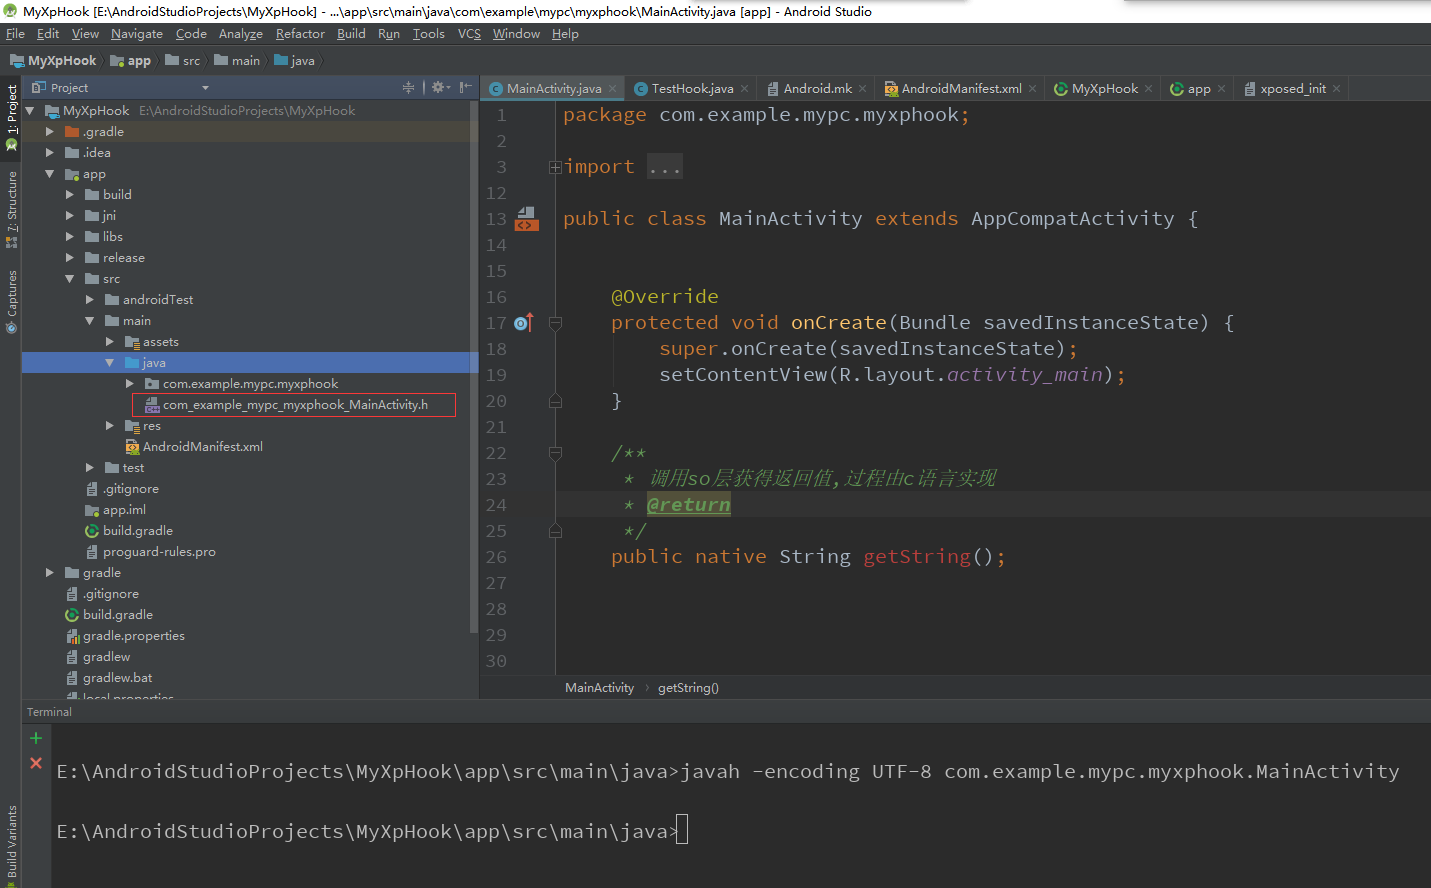Click the override gutter icon at onCreate
1431x888 pixels.
[524, 322]
